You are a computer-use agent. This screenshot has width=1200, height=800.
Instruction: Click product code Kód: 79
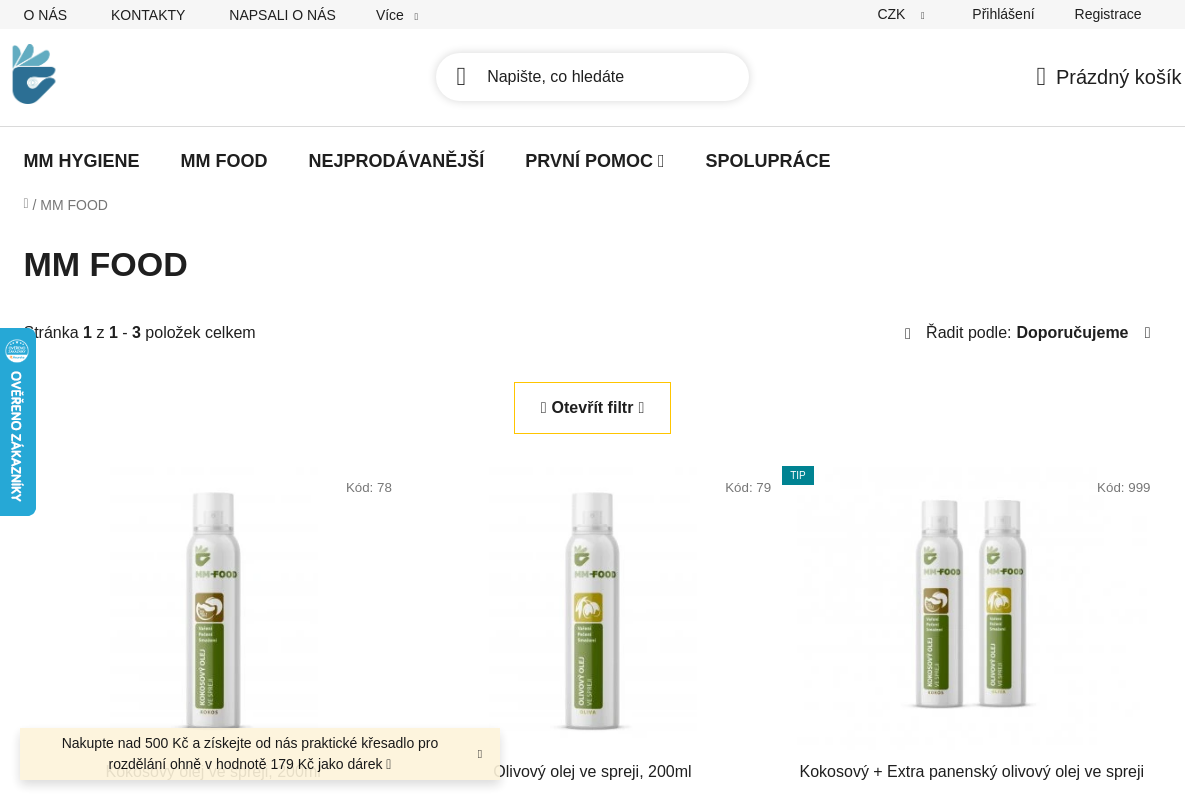coord(748,488)
